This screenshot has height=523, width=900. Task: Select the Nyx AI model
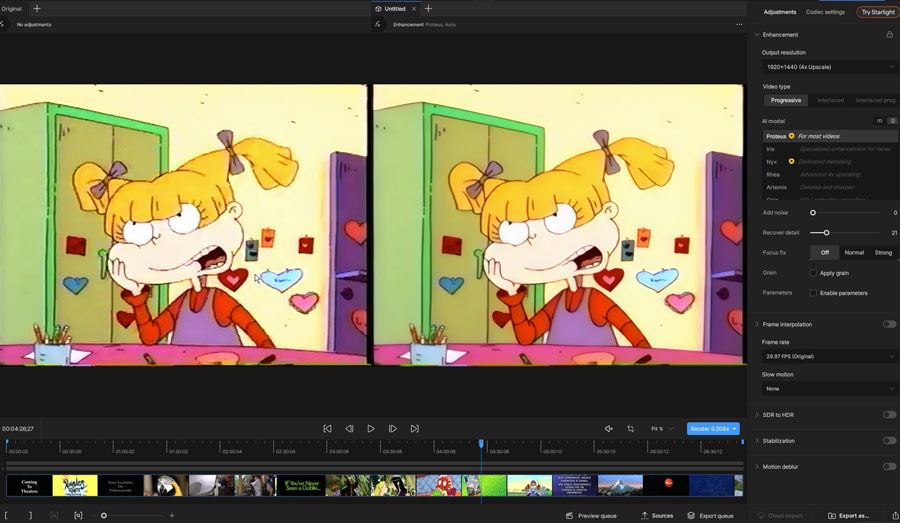[829, 162]
